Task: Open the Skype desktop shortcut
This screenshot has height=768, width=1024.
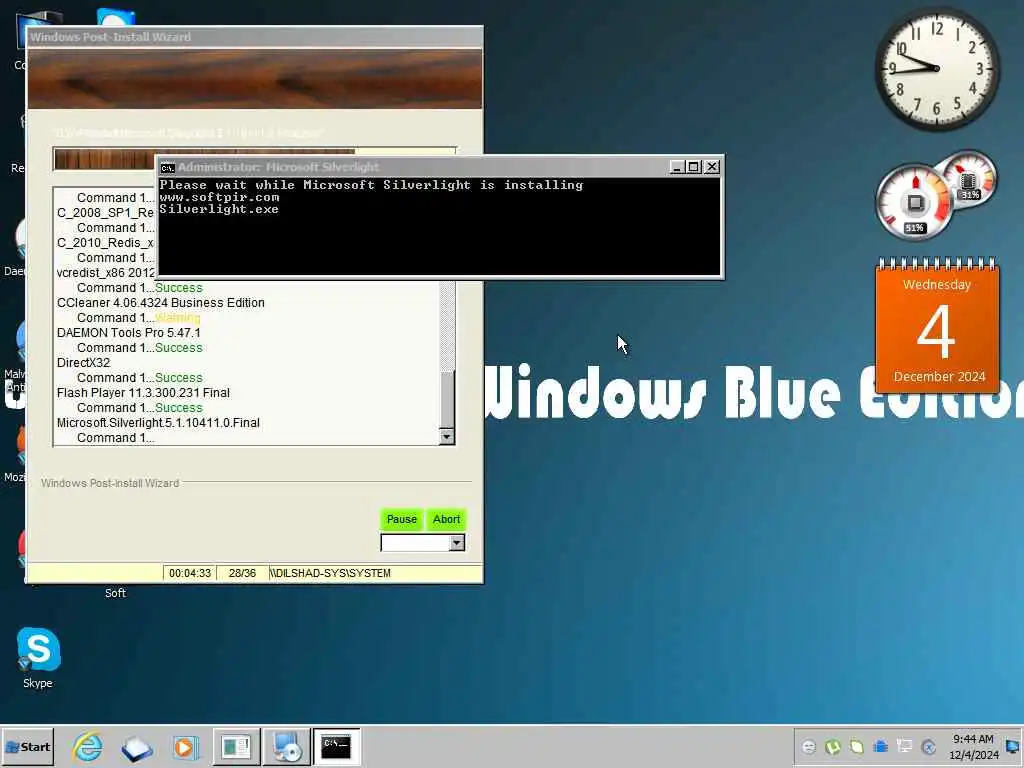Action: [x=38, y=657]
